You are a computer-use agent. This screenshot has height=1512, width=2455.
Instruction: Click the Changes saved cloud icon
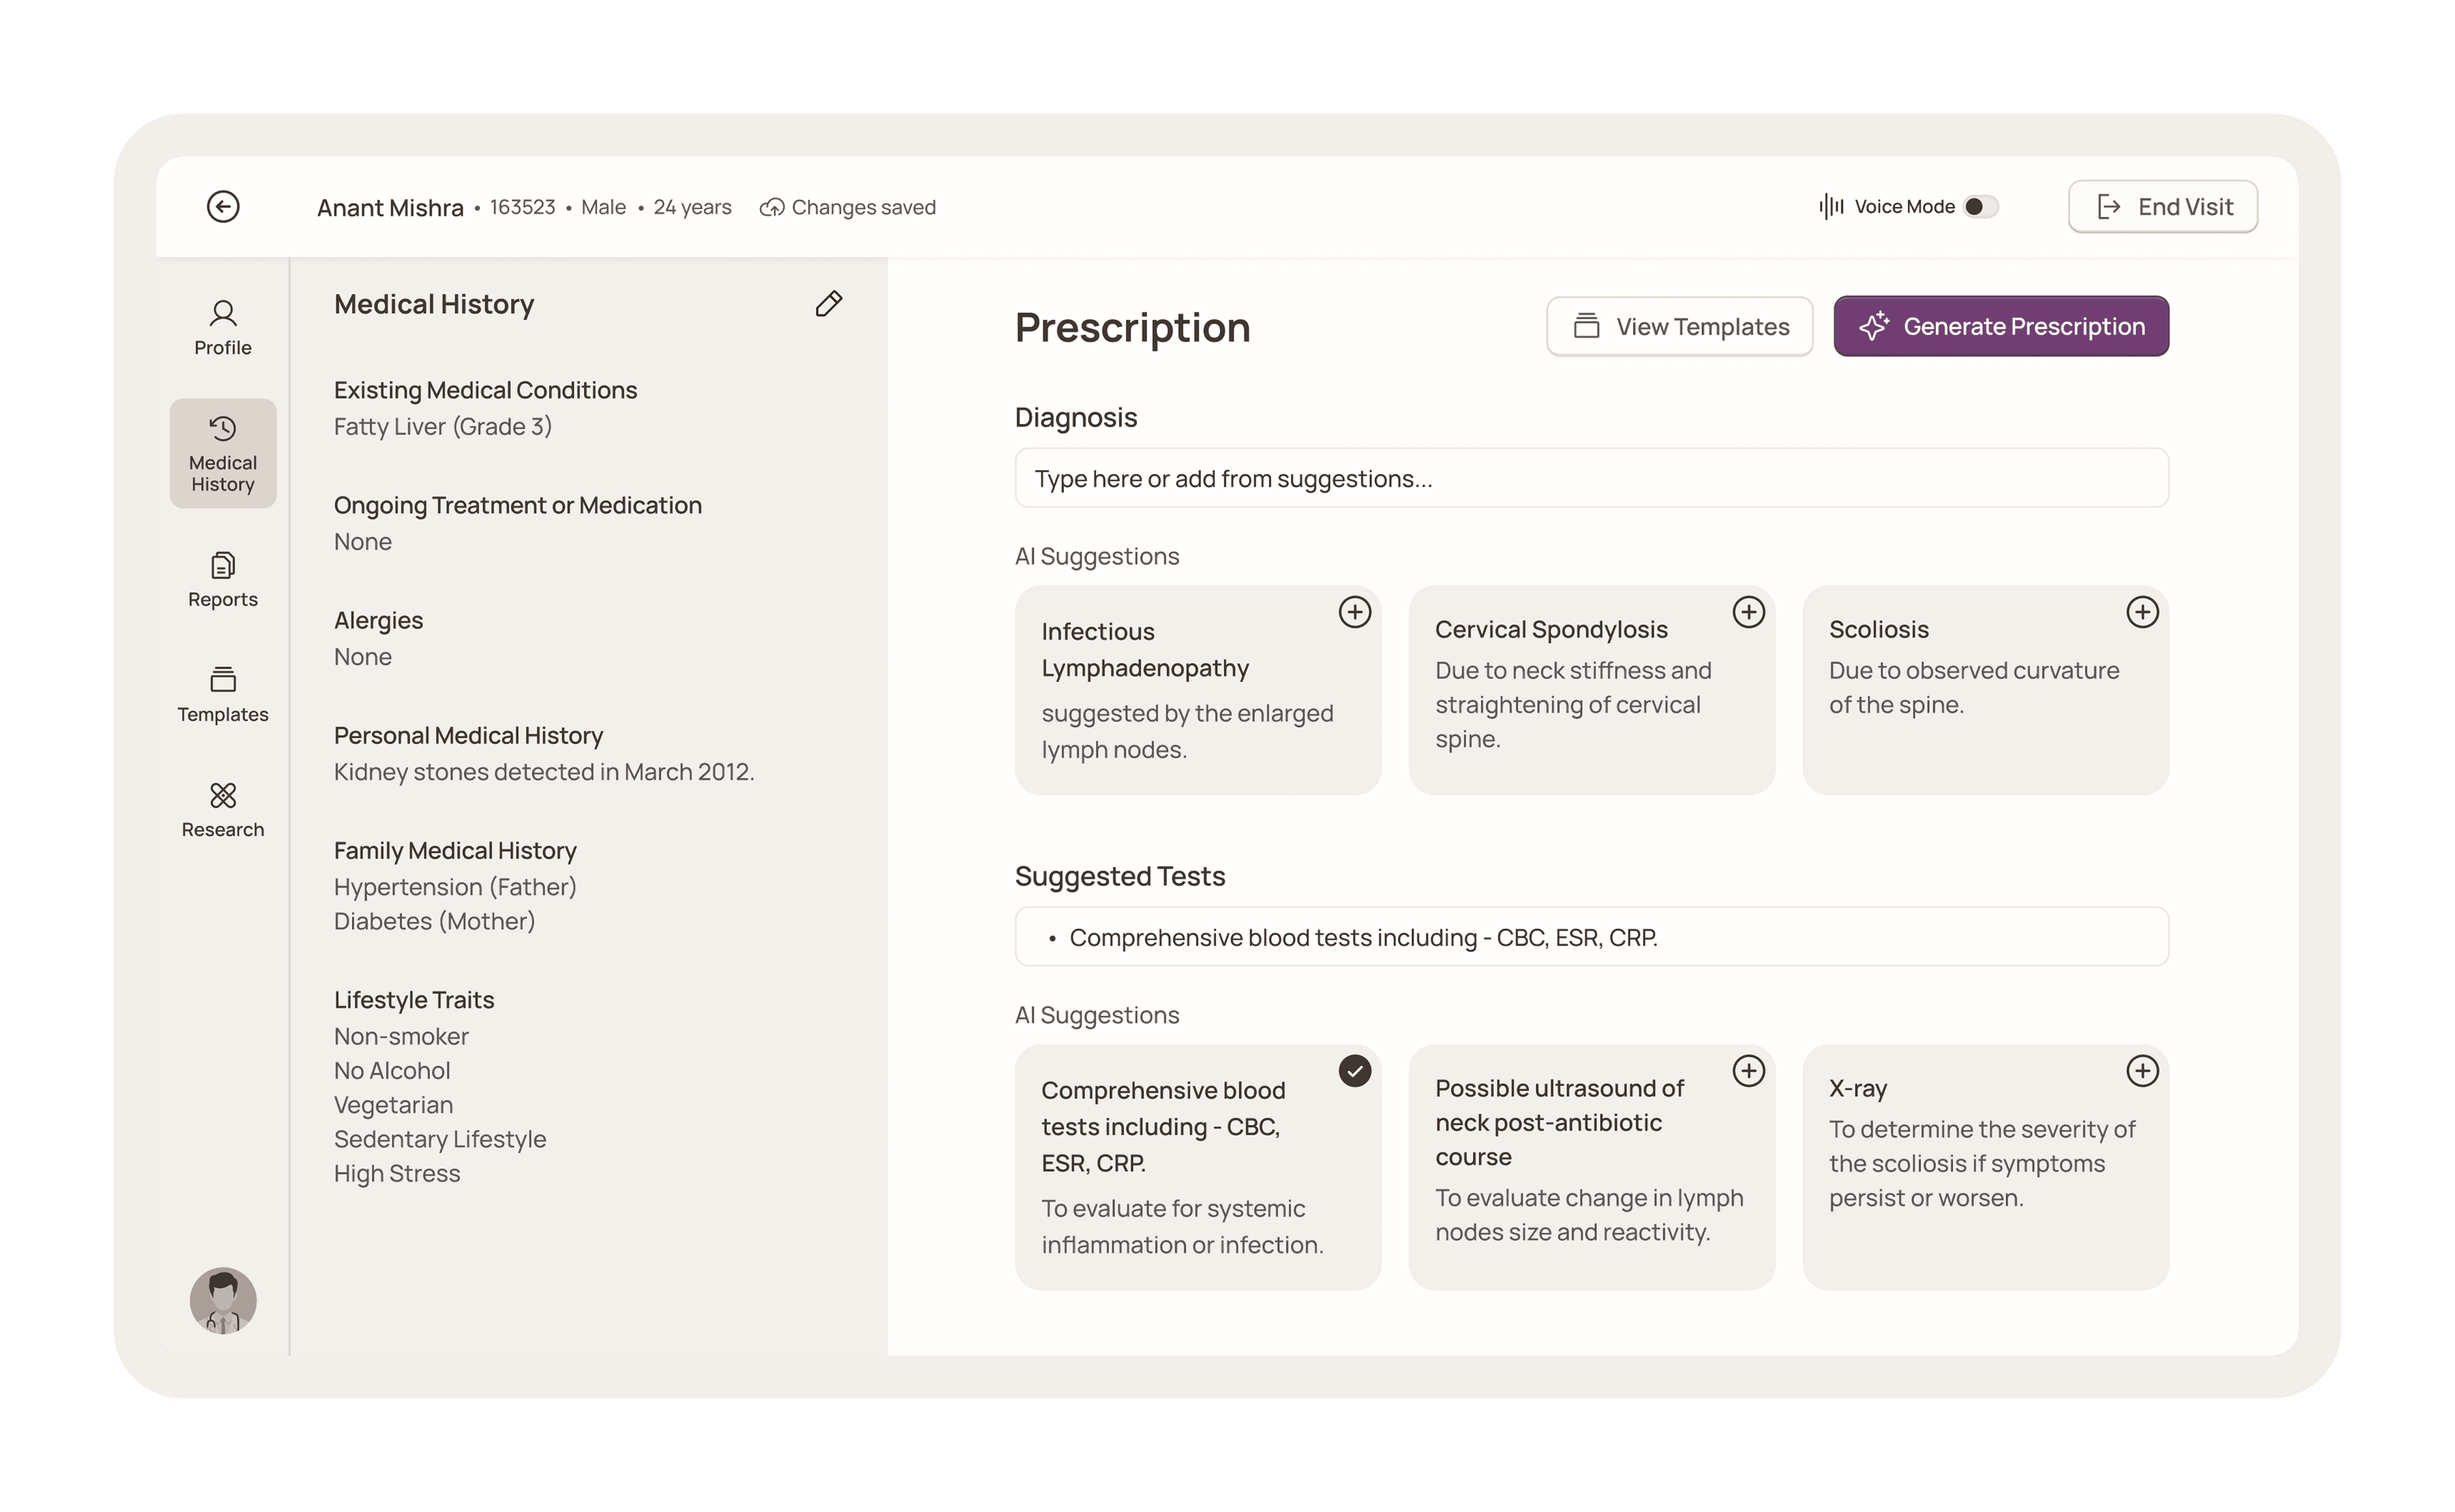click(771, 208)
